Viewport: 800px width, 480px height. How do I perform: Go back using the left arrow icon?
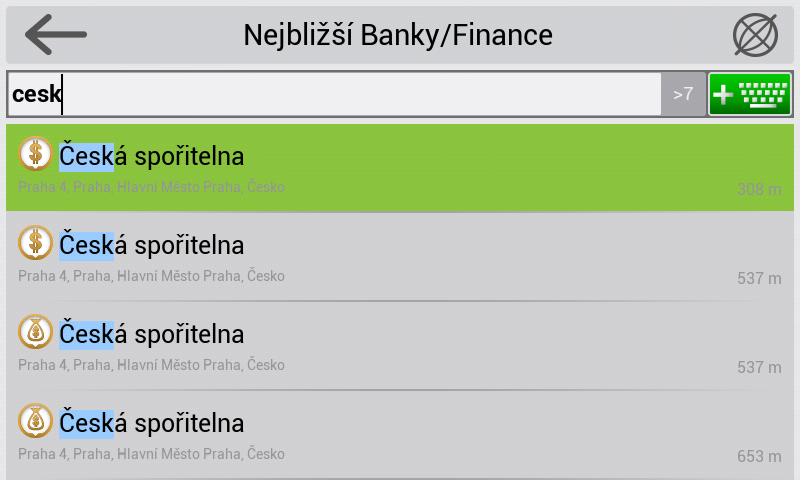(56, 35)
